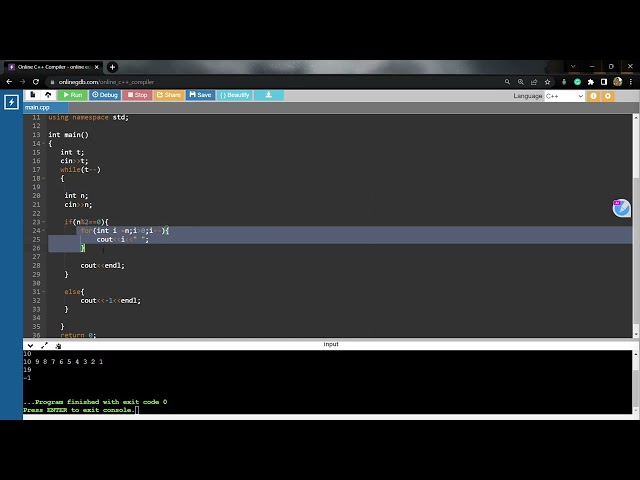
Task: Open the tab search chevron
Action: pos(573,67)
